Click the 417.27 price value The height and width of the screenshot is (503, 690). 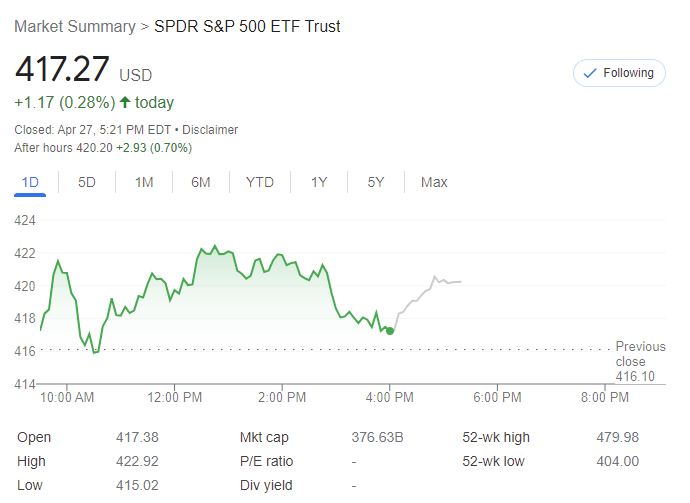click(61, 70)
